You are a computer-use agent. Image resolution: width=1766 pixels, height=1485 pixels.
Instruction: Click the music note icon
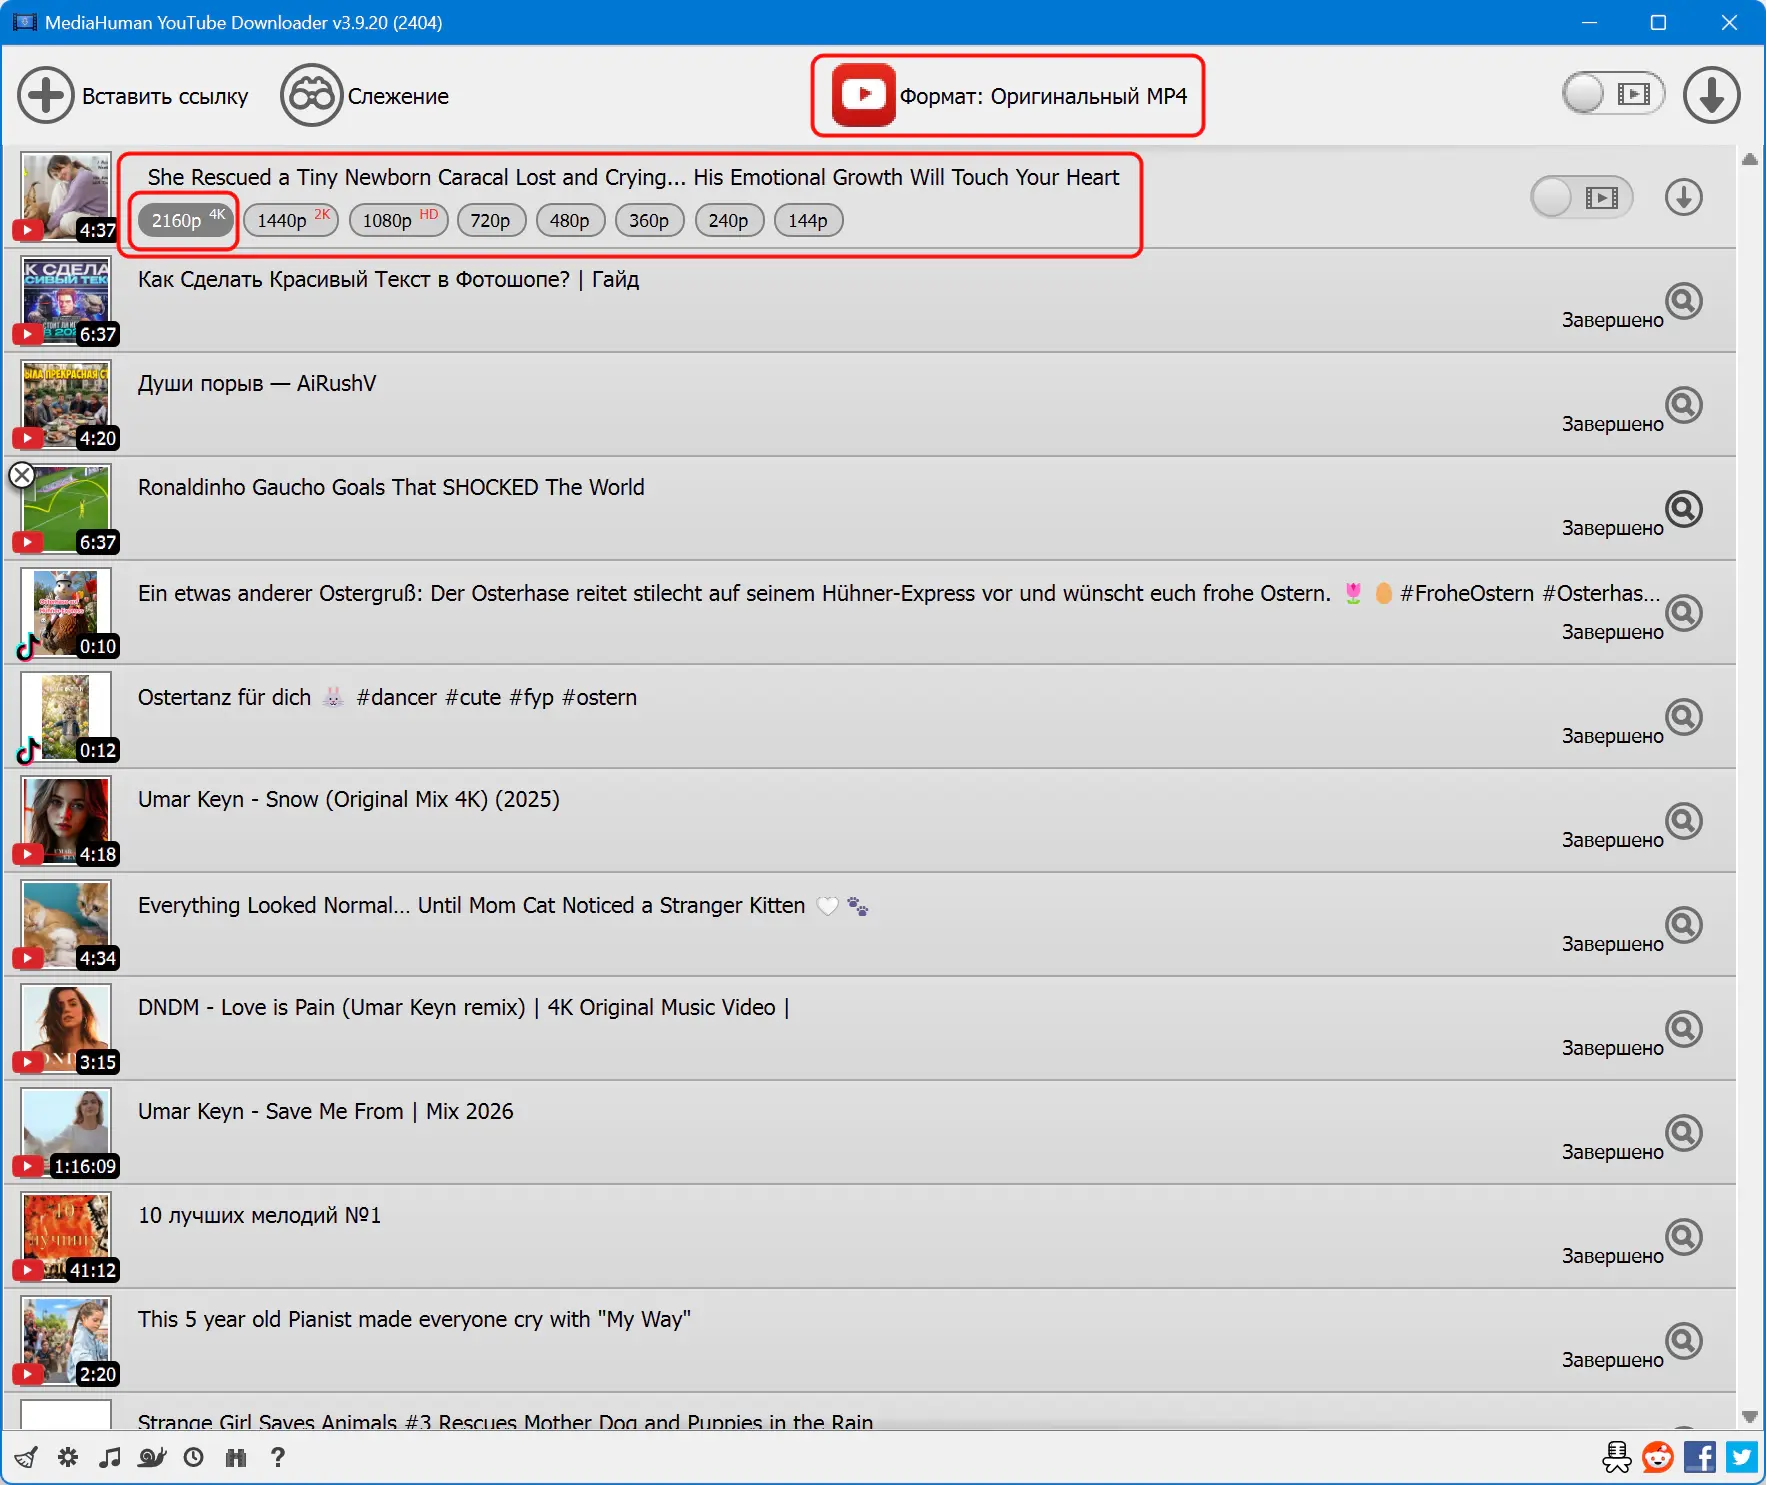(110, 1457)
